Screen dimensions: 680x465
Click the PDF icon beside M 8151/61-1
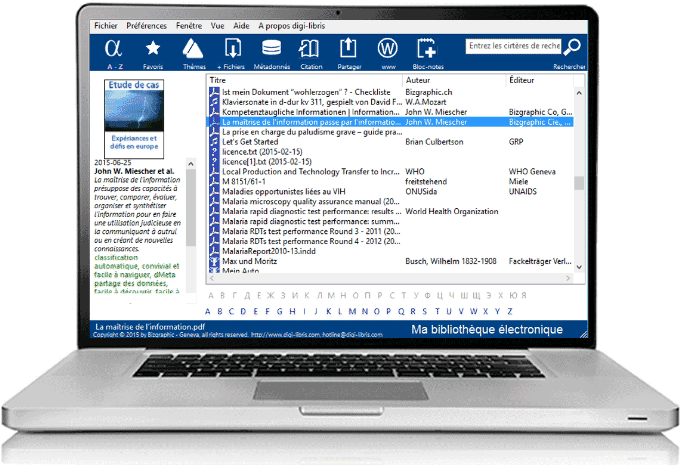[214, 182]
